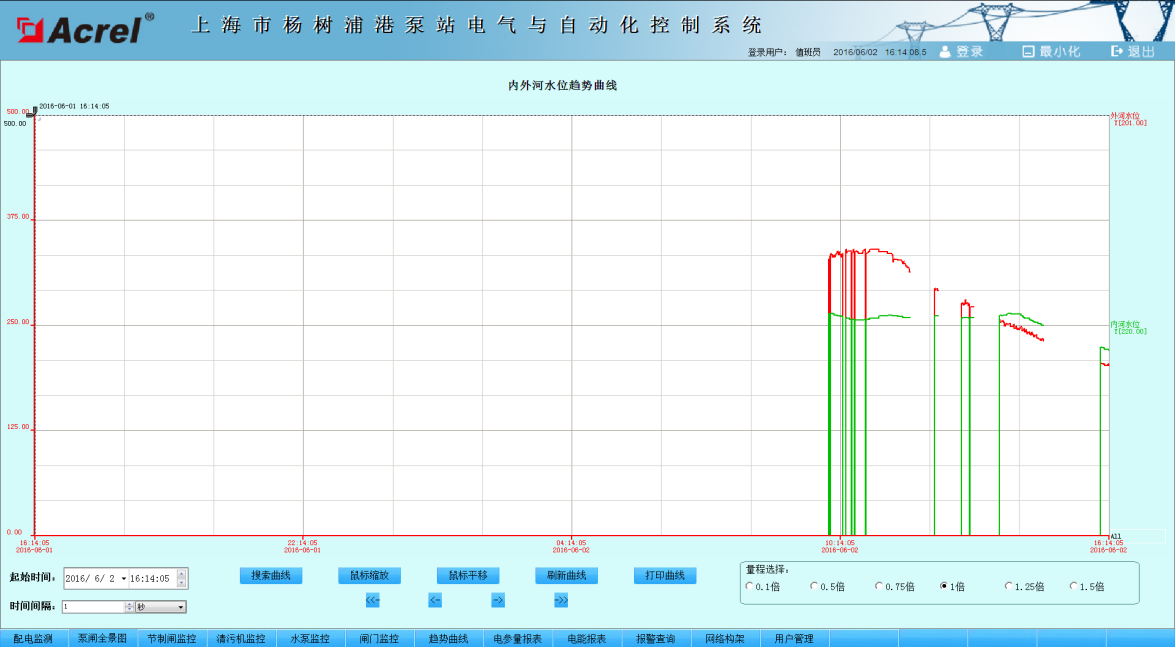Click the 时间间隔 interval input field
This screenshot has width=1175, height=647.
tap(93, 607)
